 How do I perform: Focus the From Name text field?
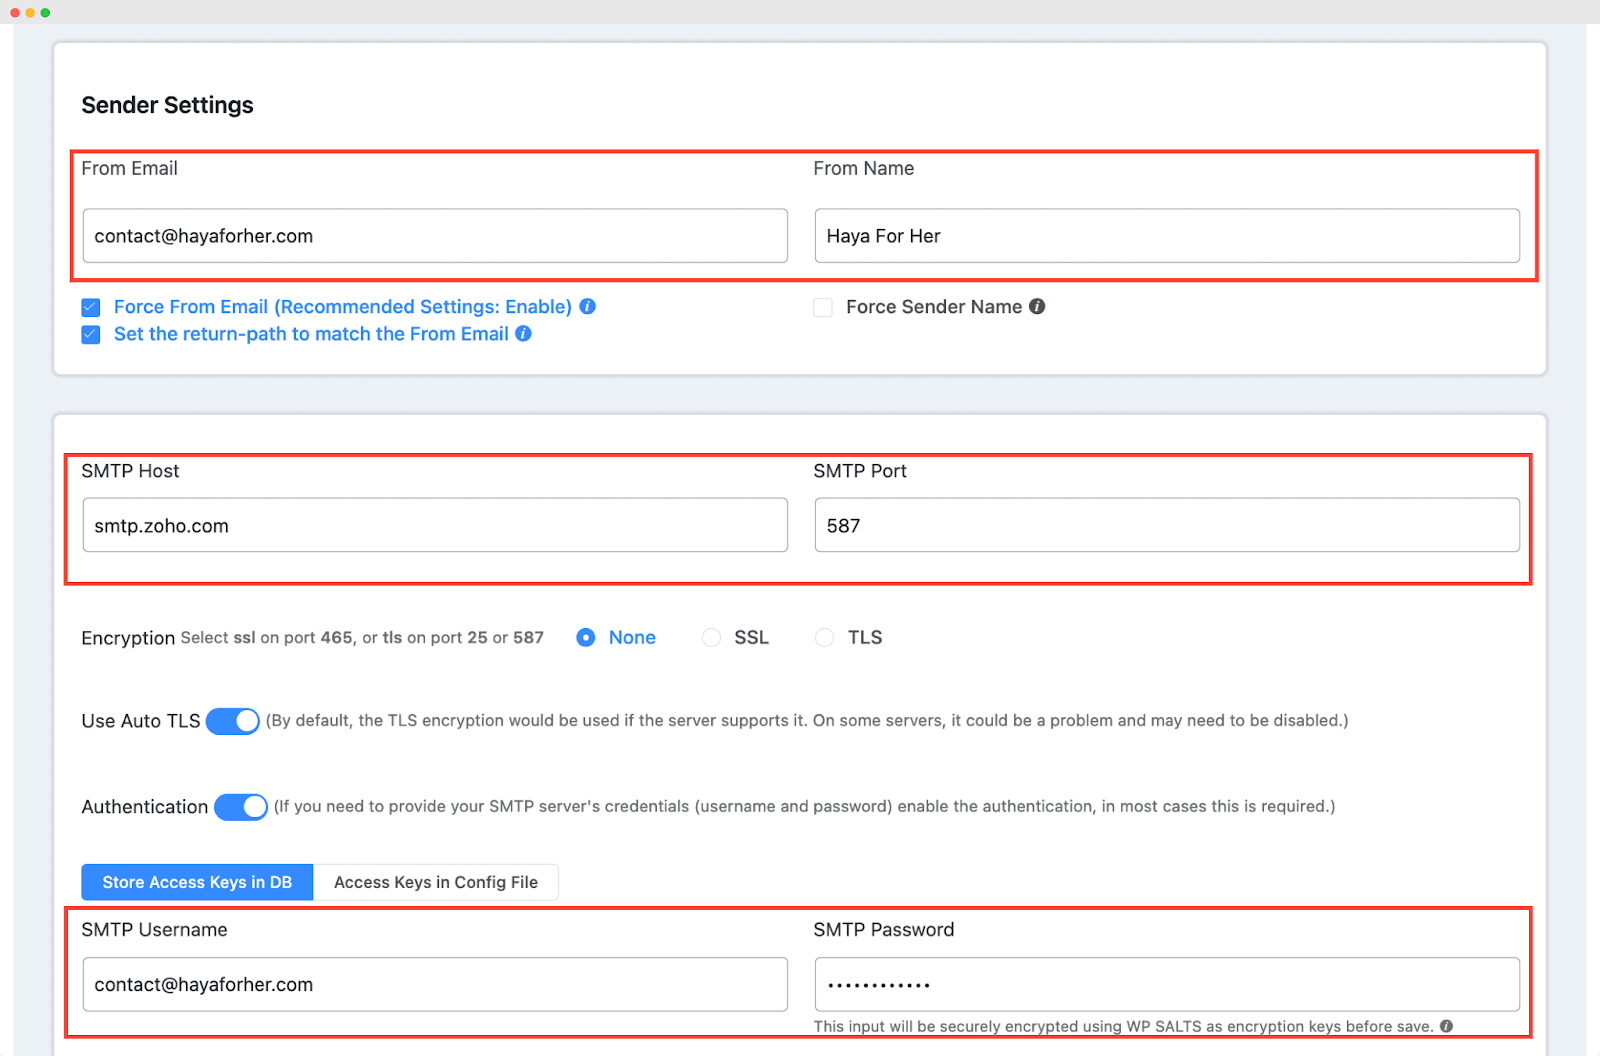point(1167,236)
